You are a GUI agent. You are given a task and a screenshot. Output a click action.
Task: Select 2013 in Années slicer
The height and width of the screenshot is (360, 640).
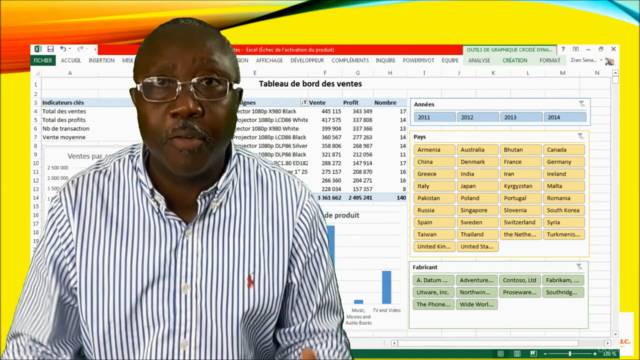[521, 117]
